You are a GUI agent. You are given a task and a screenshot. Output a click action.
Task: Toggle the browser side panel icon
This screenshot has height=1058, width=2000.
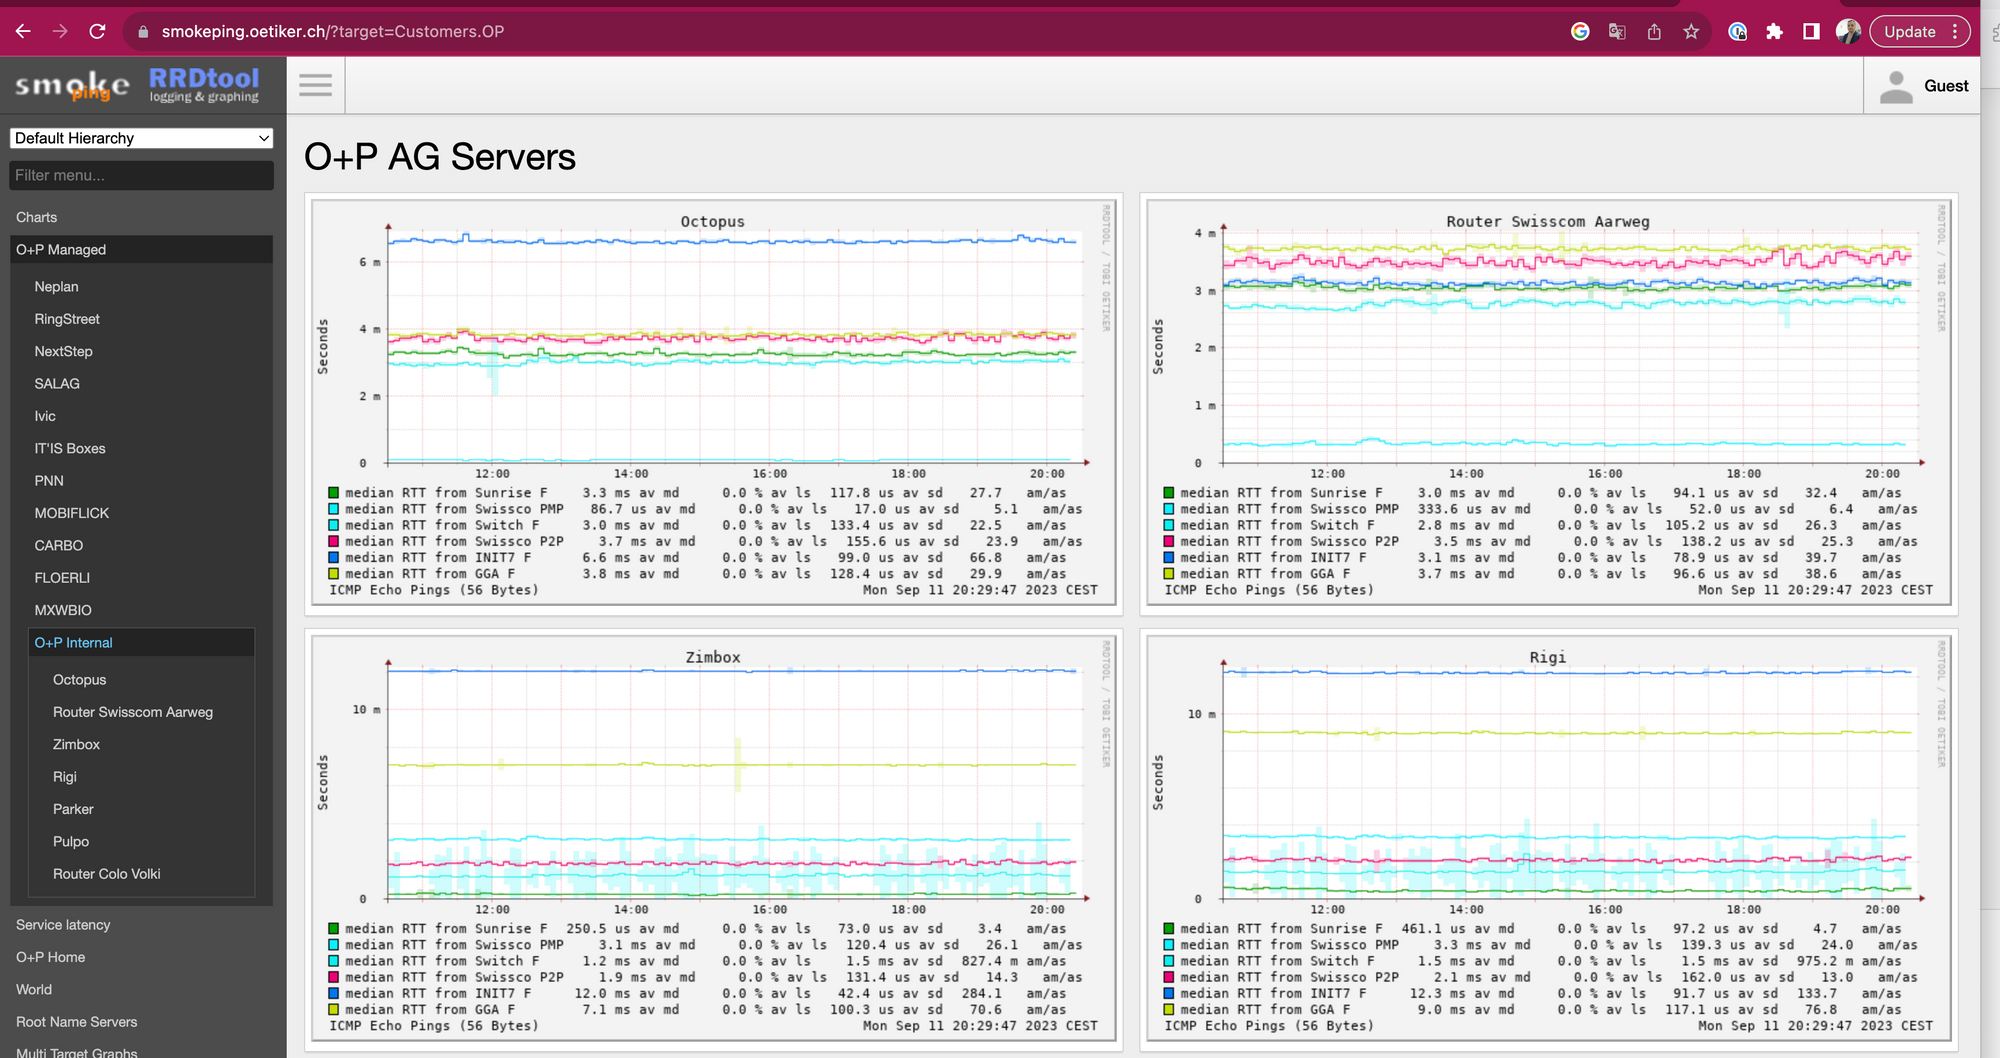click(x=1811, y=32)
